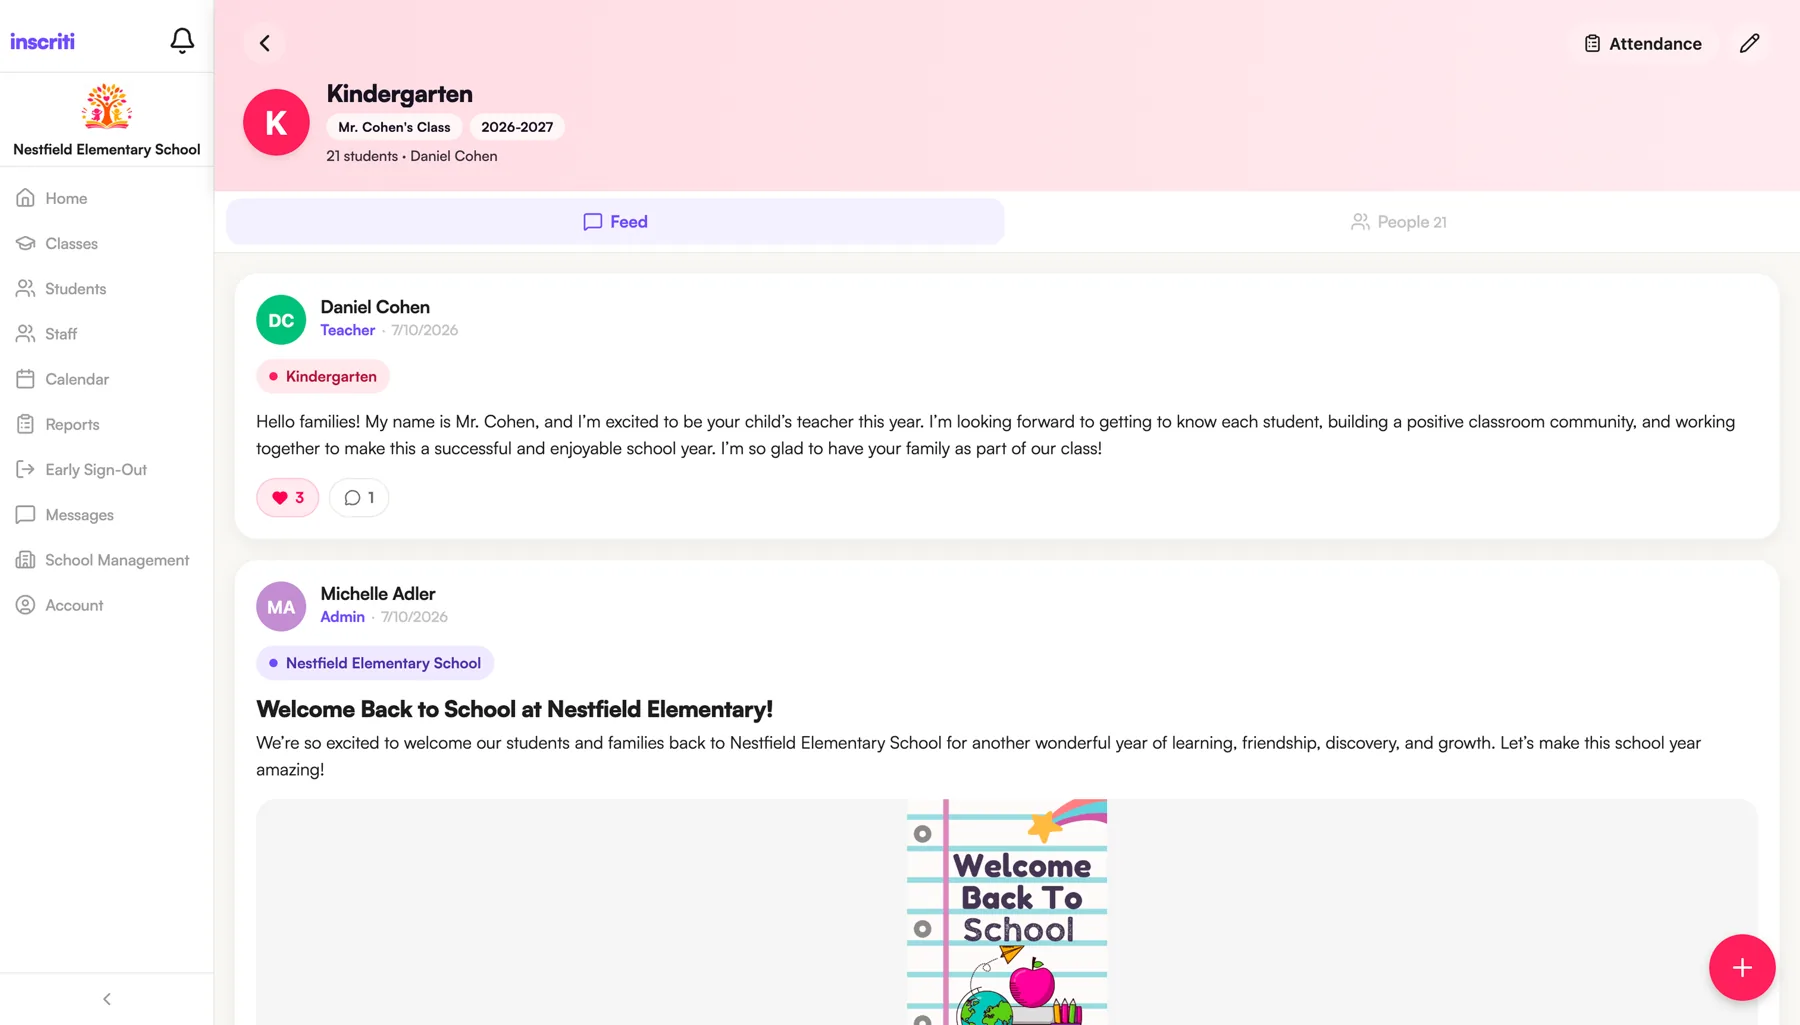This screenshot has width=1800, height=1025.
Task: Click the Nestfield Elementary School tree logo
Action: point(107,106)
